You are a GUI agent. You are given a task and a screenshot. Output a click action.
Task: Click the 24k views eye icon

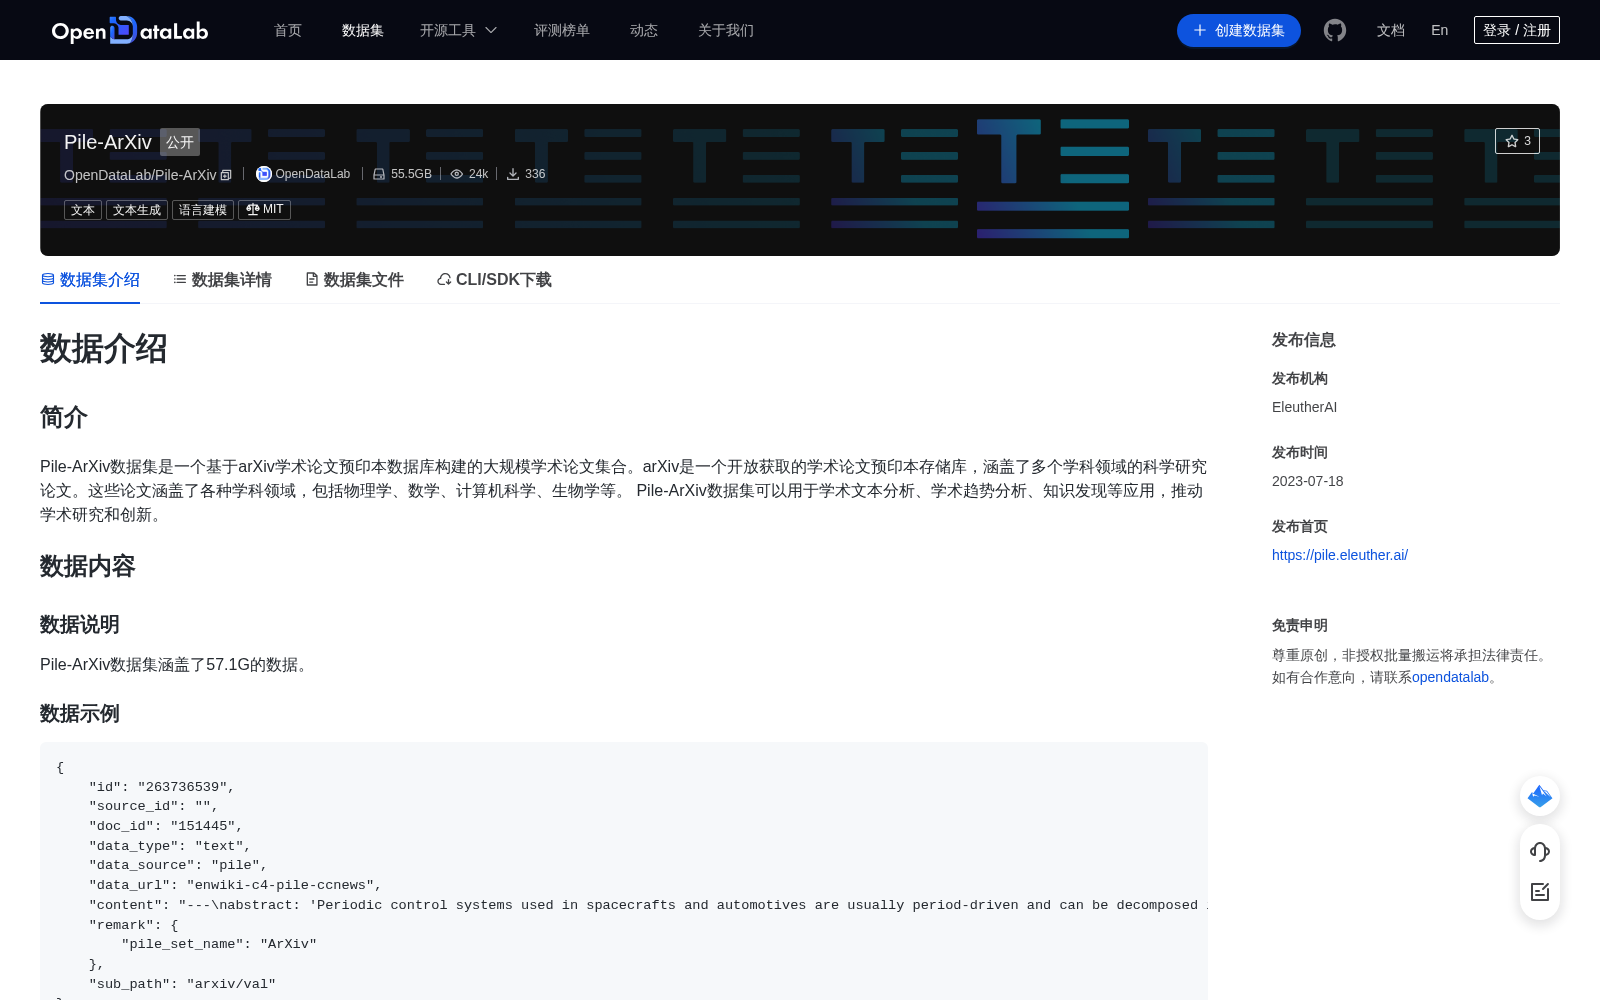[x=457, y=174]
